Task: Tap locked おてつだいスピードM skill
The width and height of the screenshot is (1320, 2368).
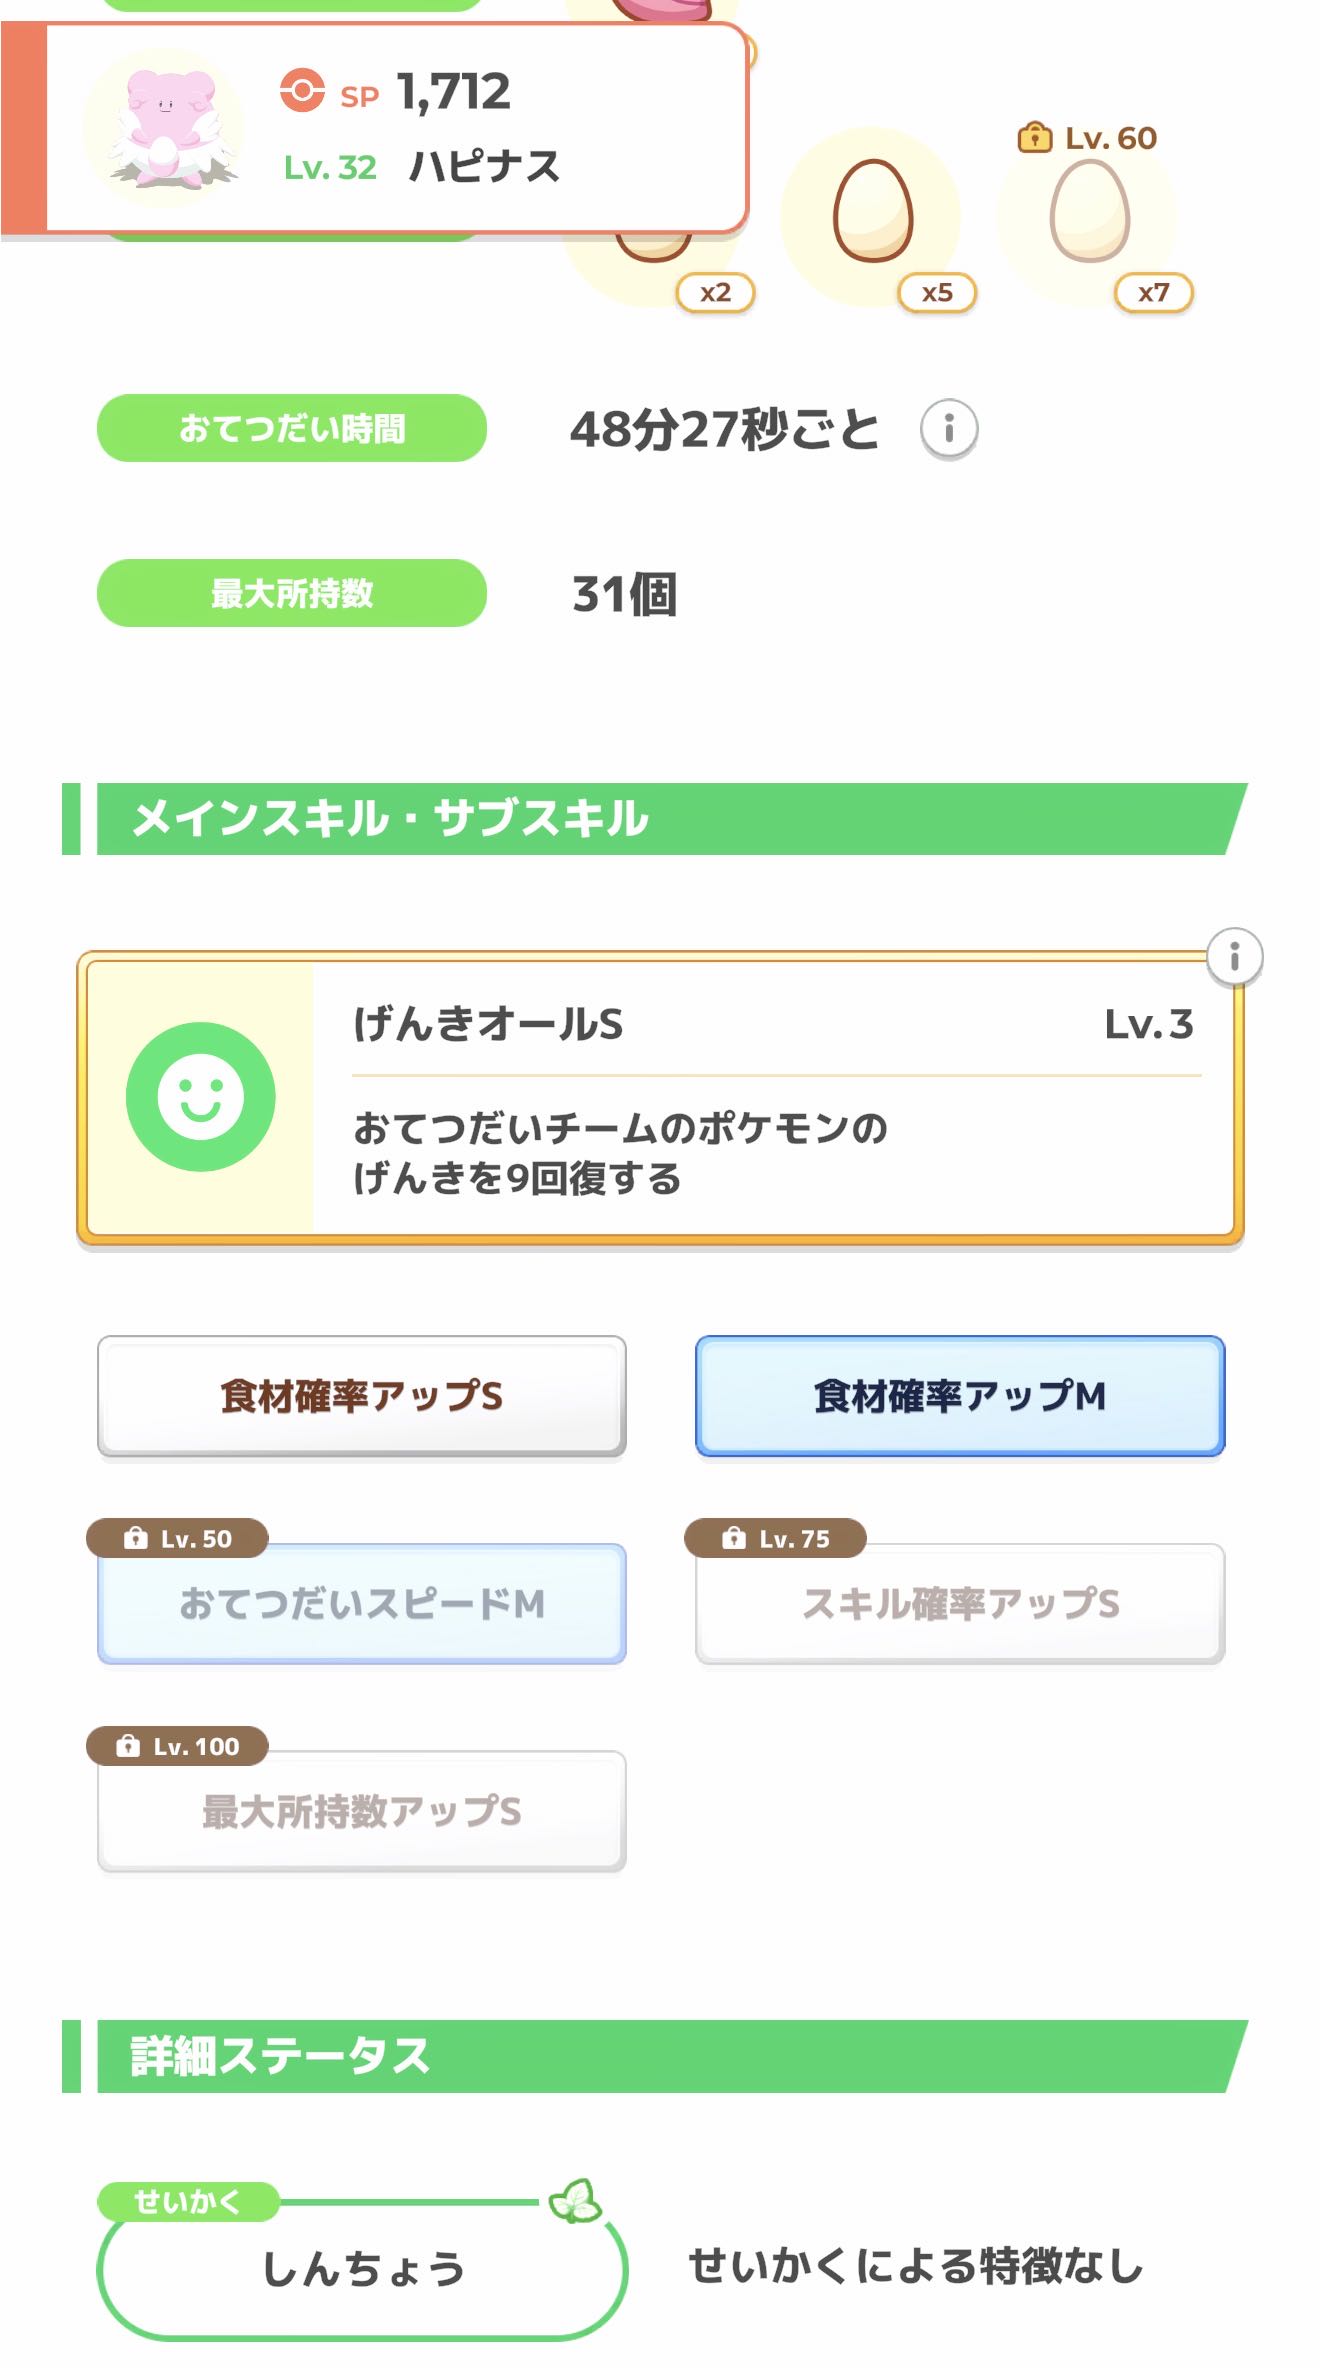Action: pyautogui.click(x=361, y=1603)
